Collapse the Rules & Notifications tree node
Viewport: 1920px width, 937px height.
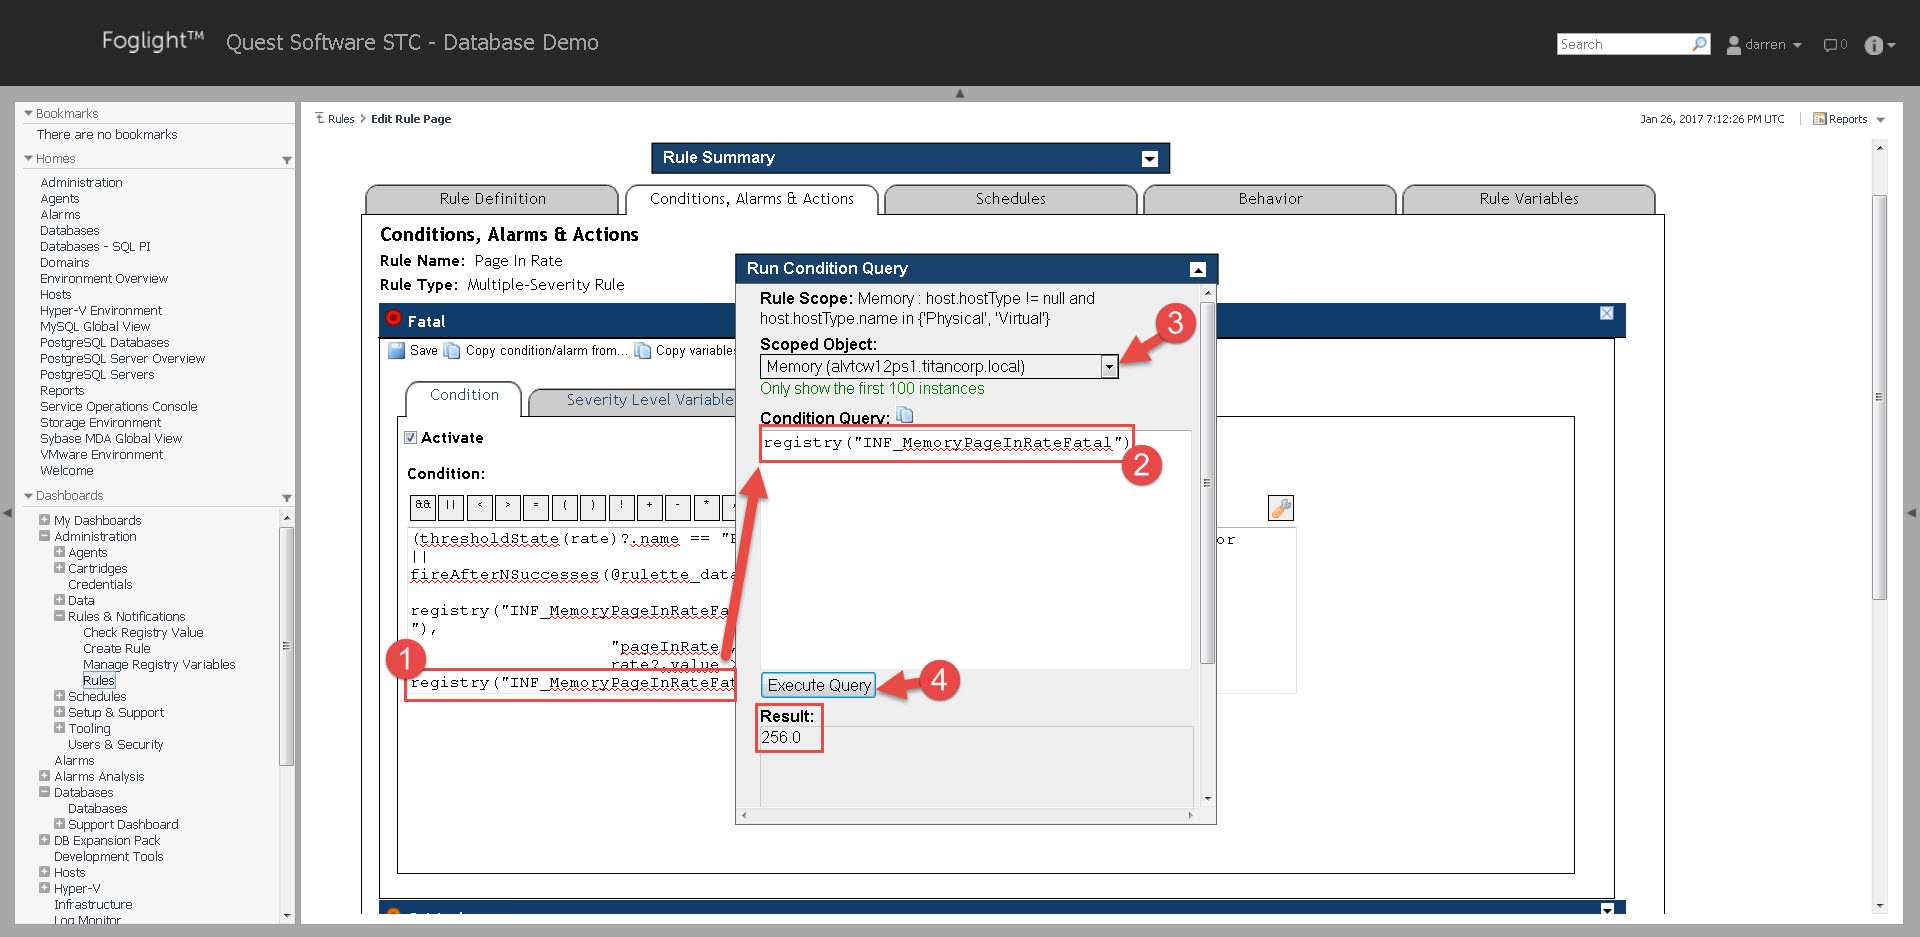point(60,616)
